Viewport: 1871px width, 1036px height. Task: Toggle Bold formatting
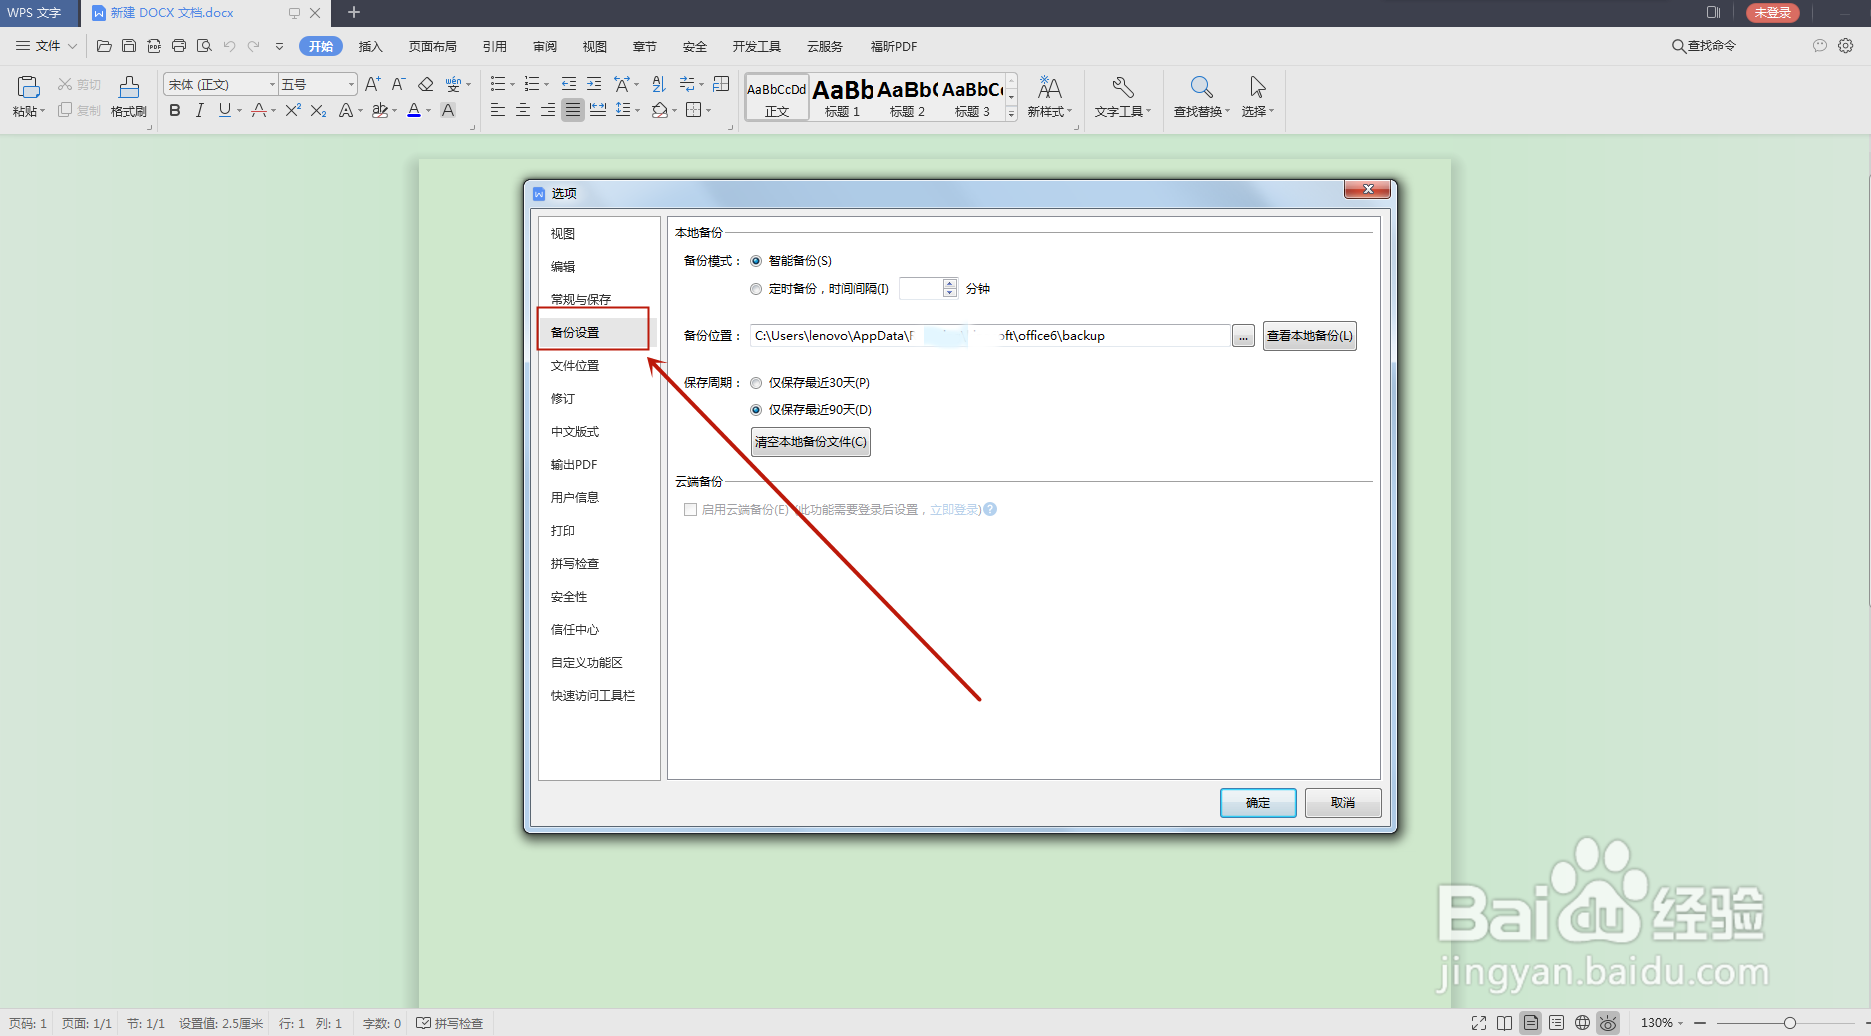click(x=175, y=110)
